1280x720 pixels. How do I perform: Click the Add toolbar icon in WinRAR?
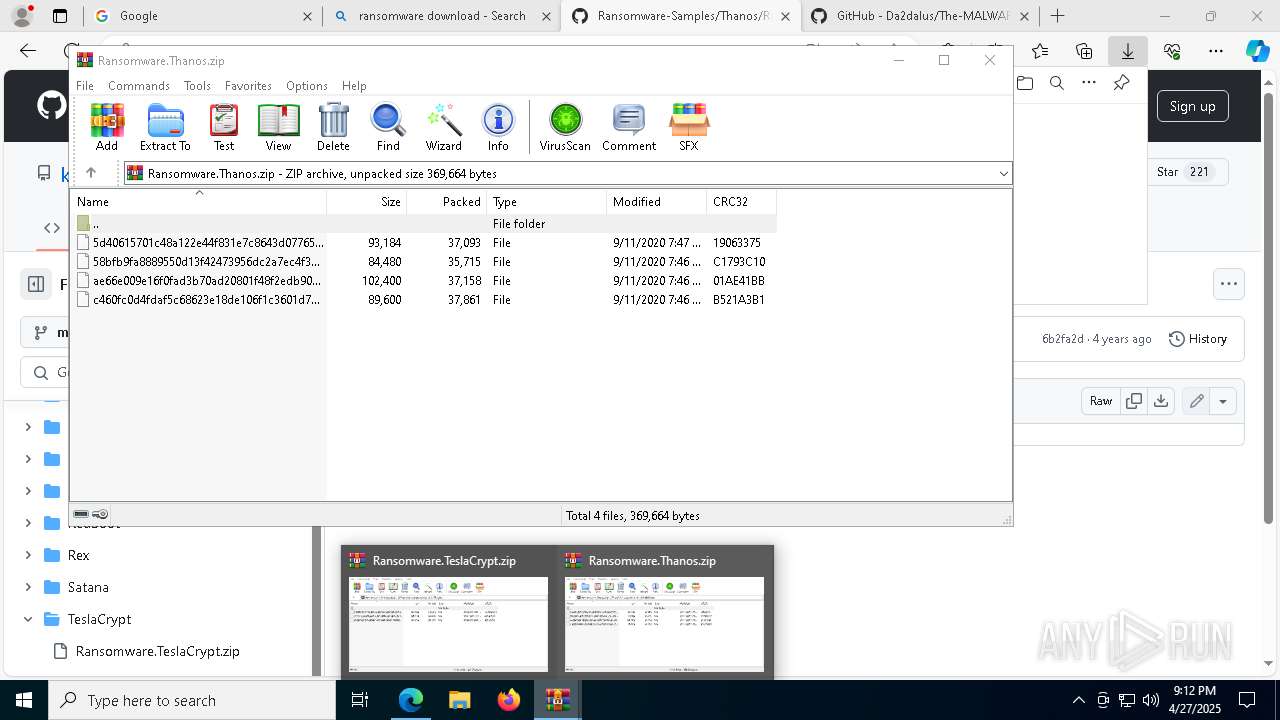[107, 127]
